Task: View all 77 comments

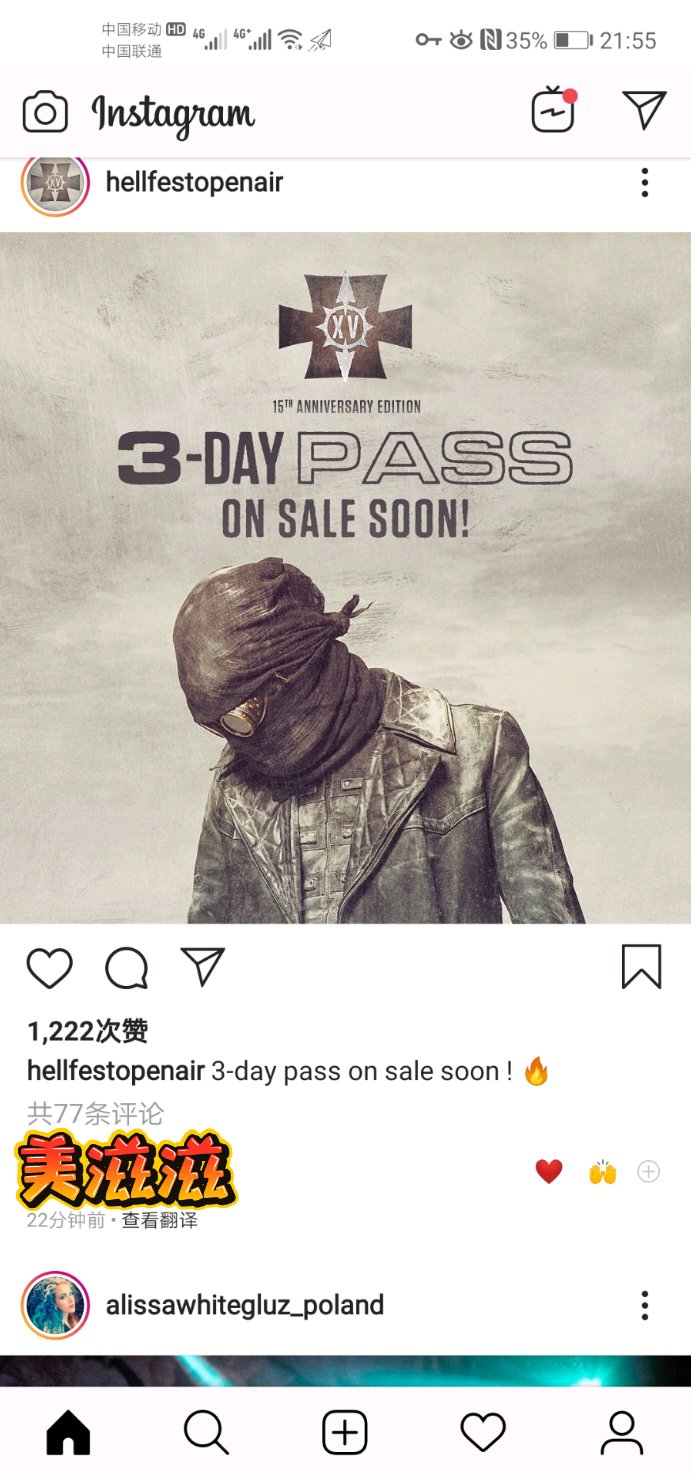Action: point(95,1113)
